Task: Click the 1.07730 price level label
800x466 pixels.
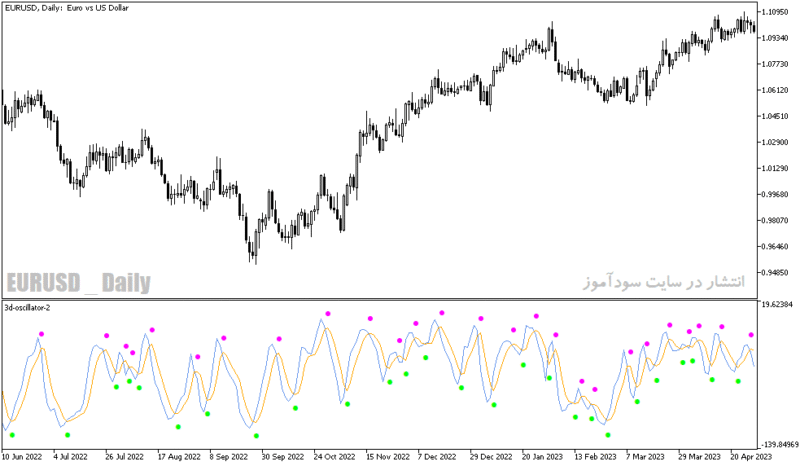Action: [x=775, y=64]
